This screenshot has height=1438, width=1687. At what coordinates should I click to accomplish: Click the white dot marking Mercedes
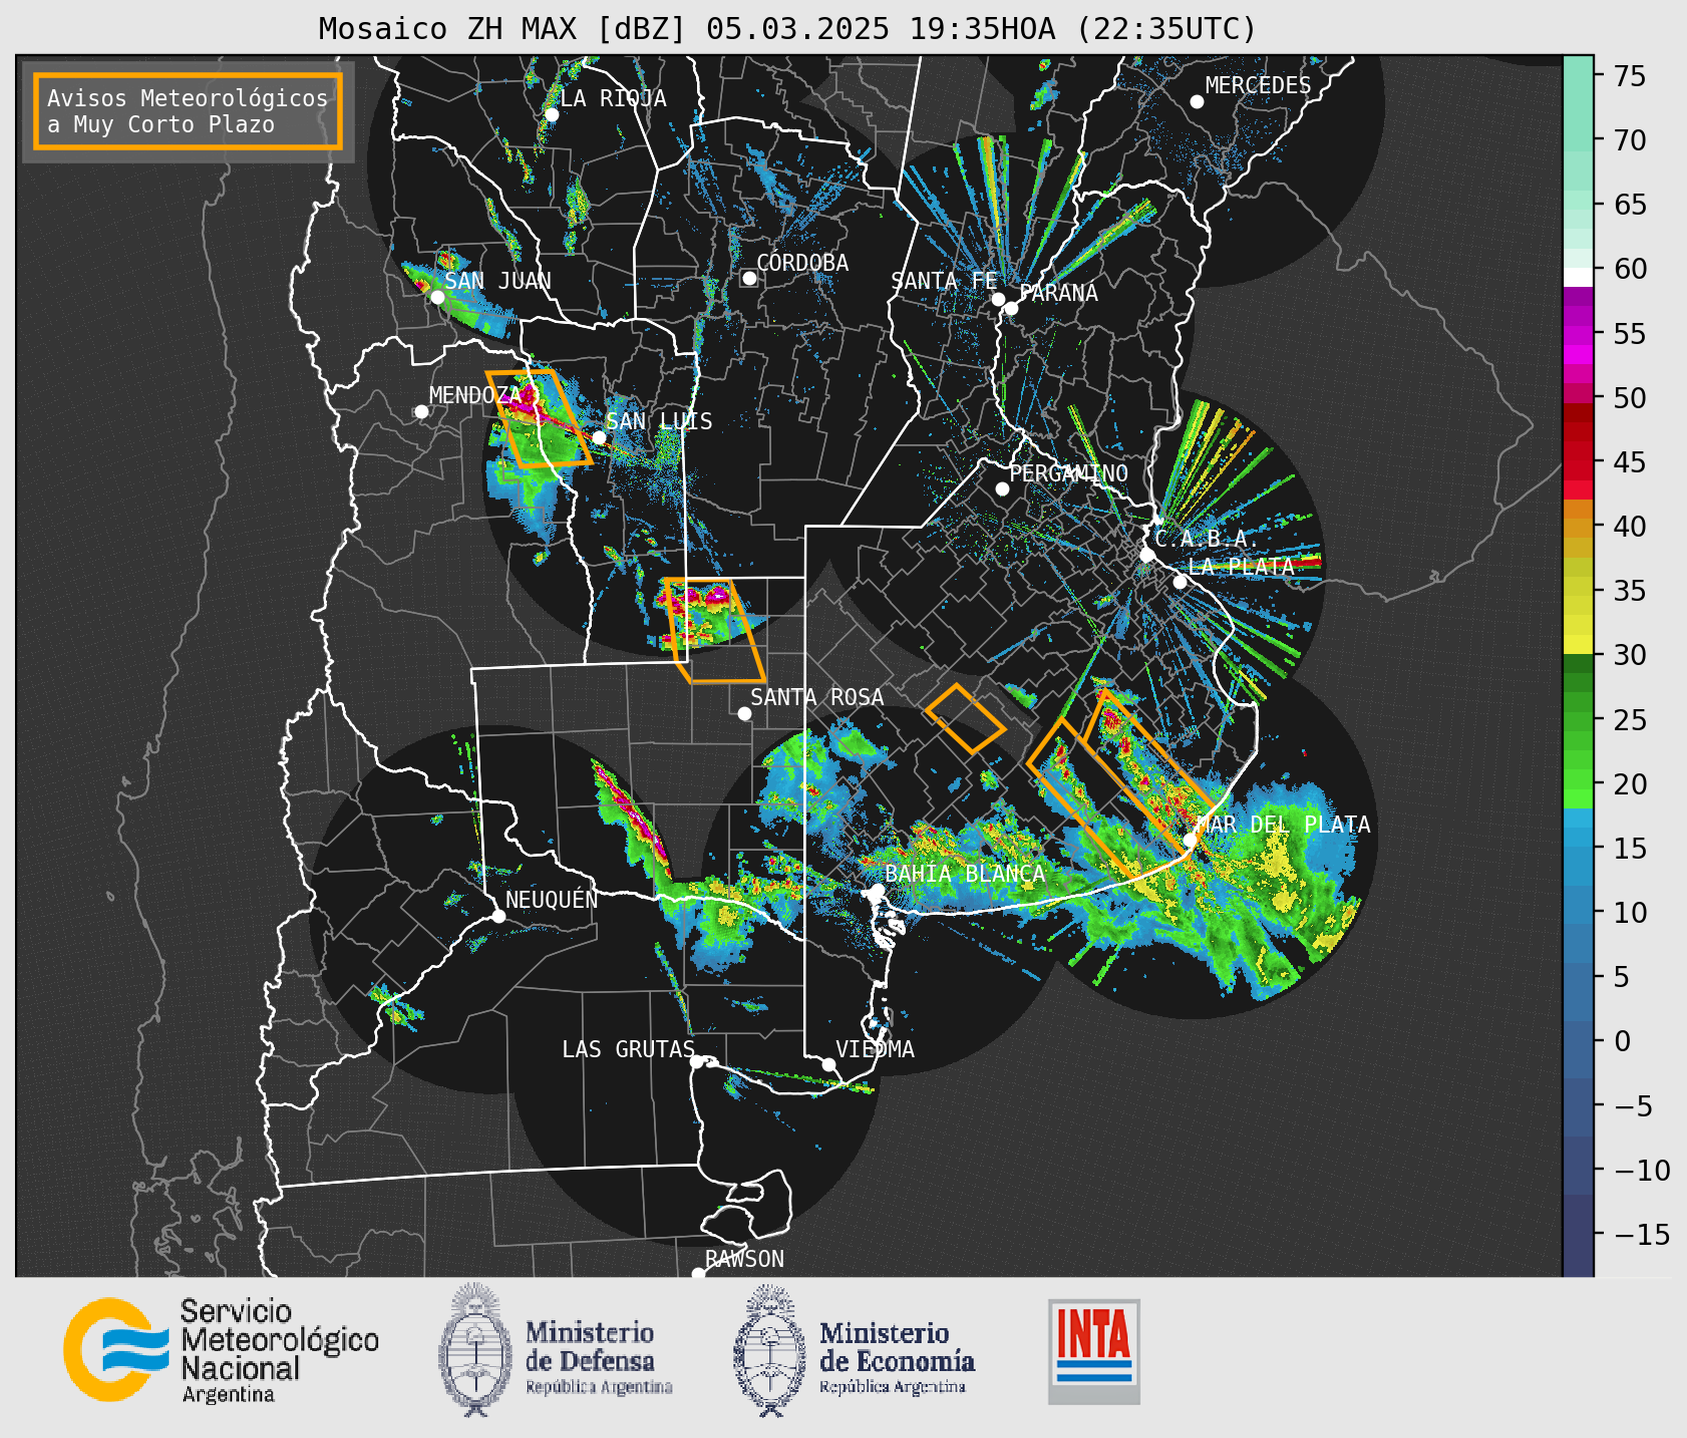coord(1196,102)
